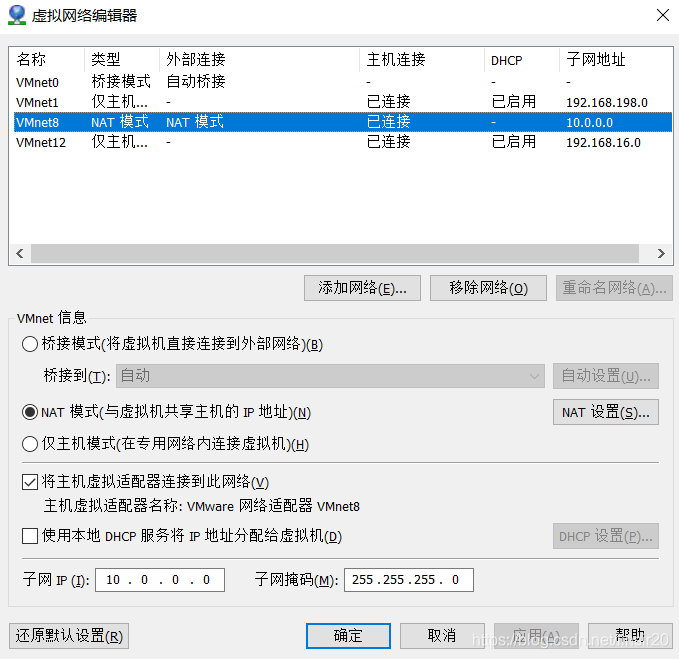
Task: Click the horizontal scrollbar track of the list
Action: tap(335, 253)
